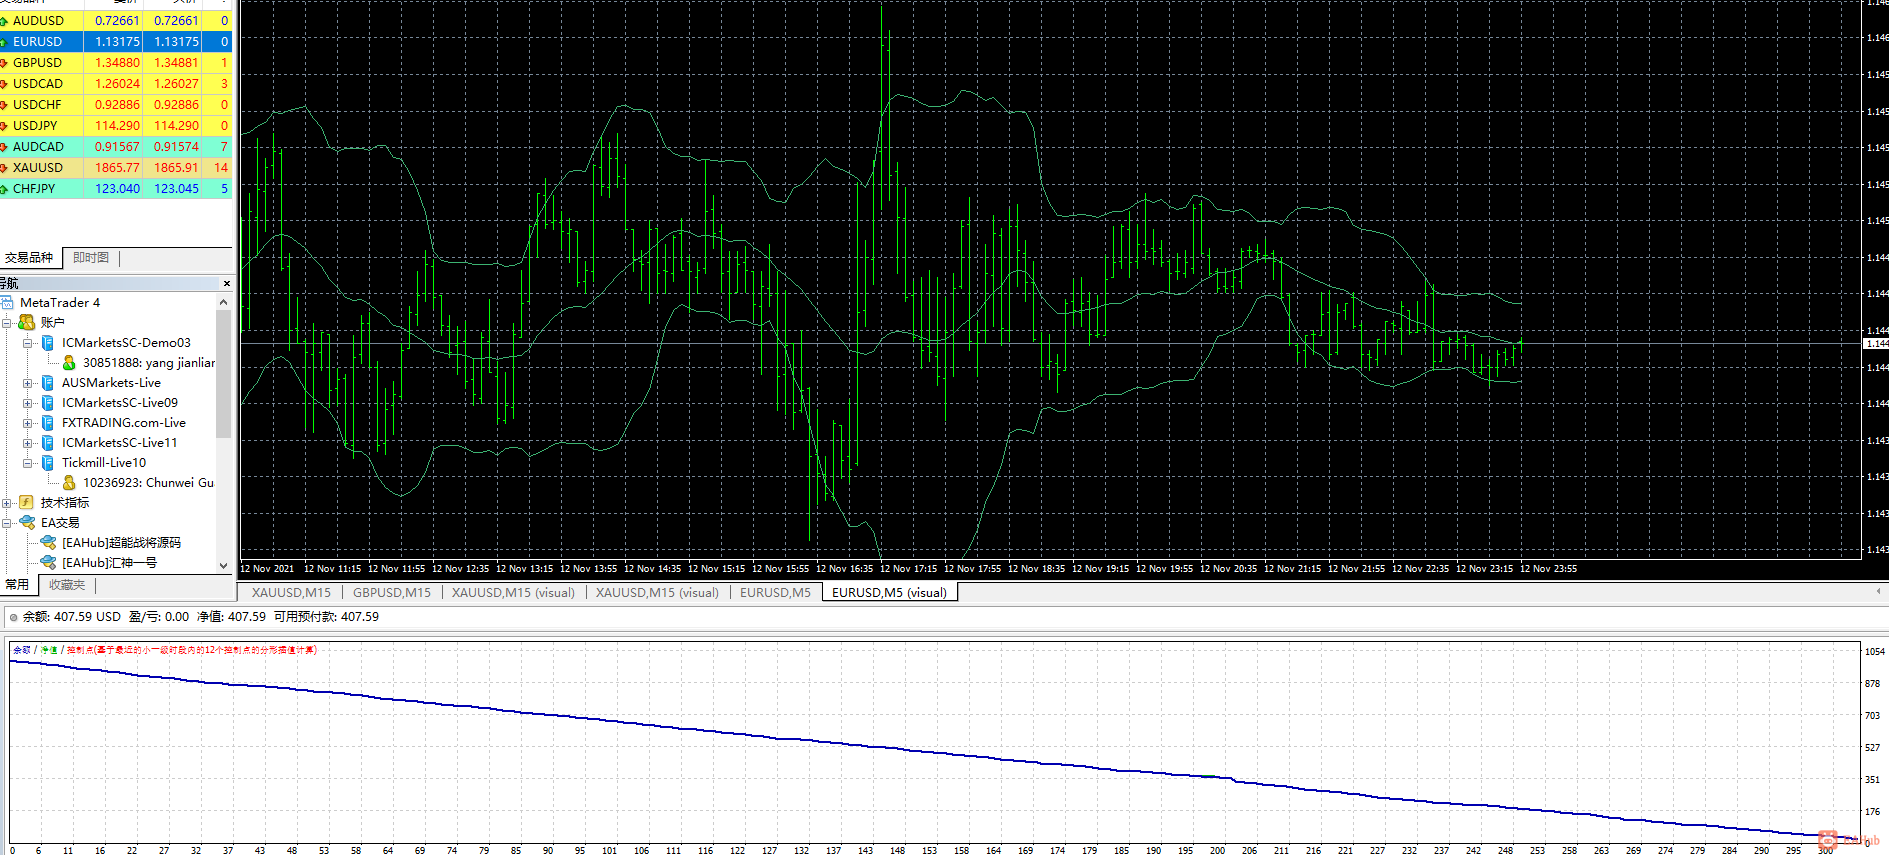Screen dimensions: 1889x855
Task: Open the EURUSD,M5 chart tab (non-visual)
Action: click(775, 592)
